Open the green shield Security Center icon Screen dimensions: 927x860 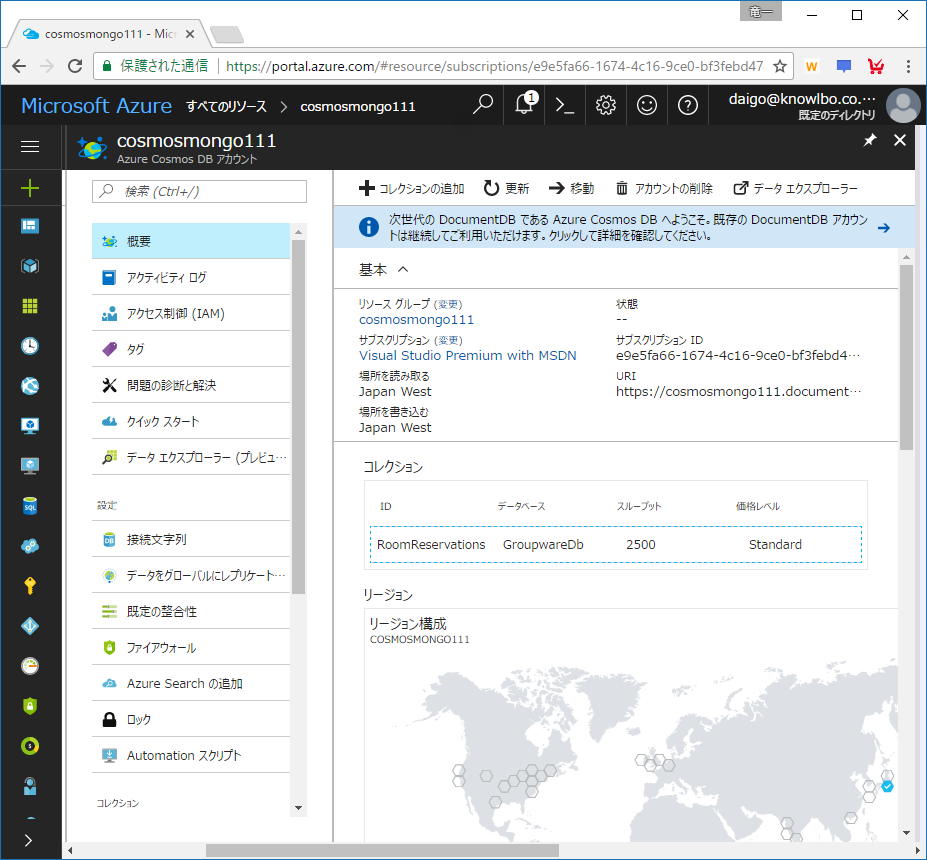click(30, 706)
